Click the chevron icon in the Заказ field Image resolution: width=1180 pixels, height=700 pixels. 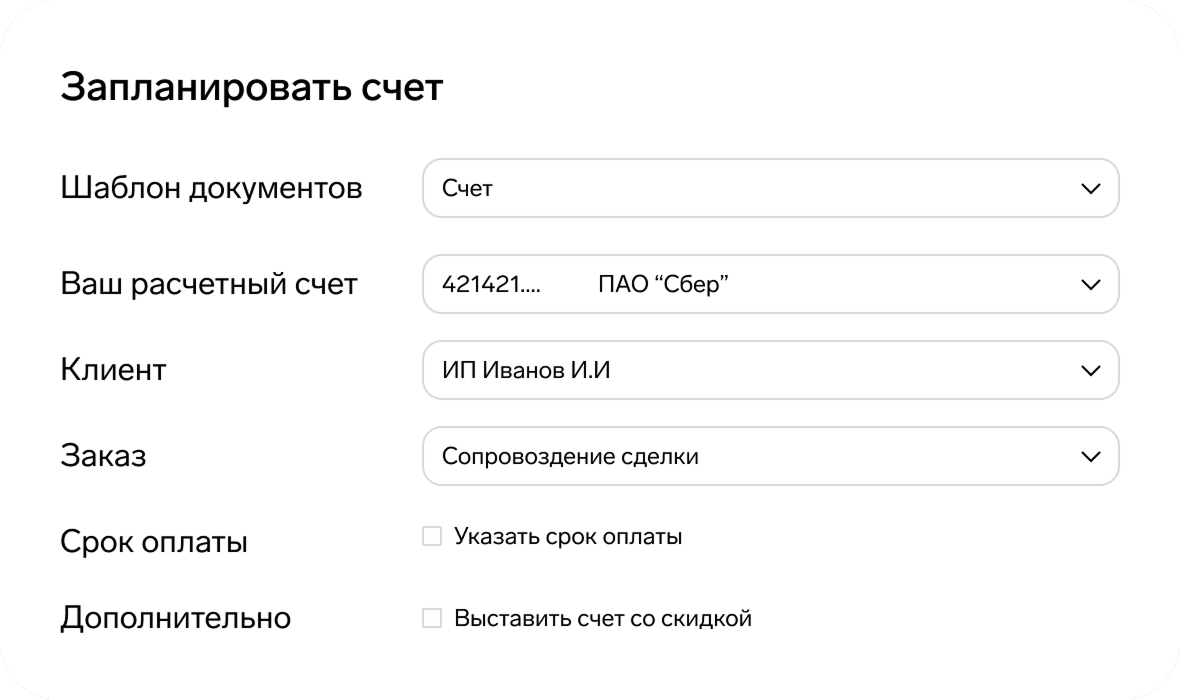tap(1090, 456)
